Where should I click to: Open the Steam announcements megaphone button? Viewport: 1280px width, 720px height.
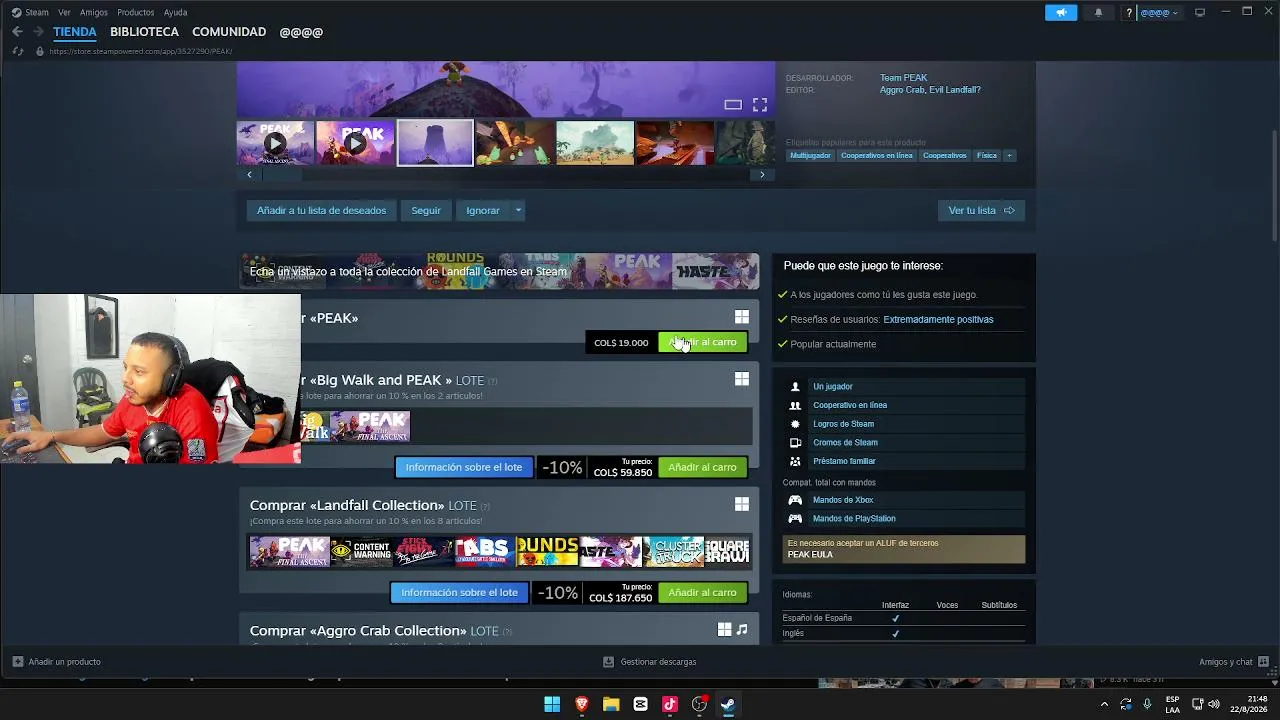(x=1061, y=13)
